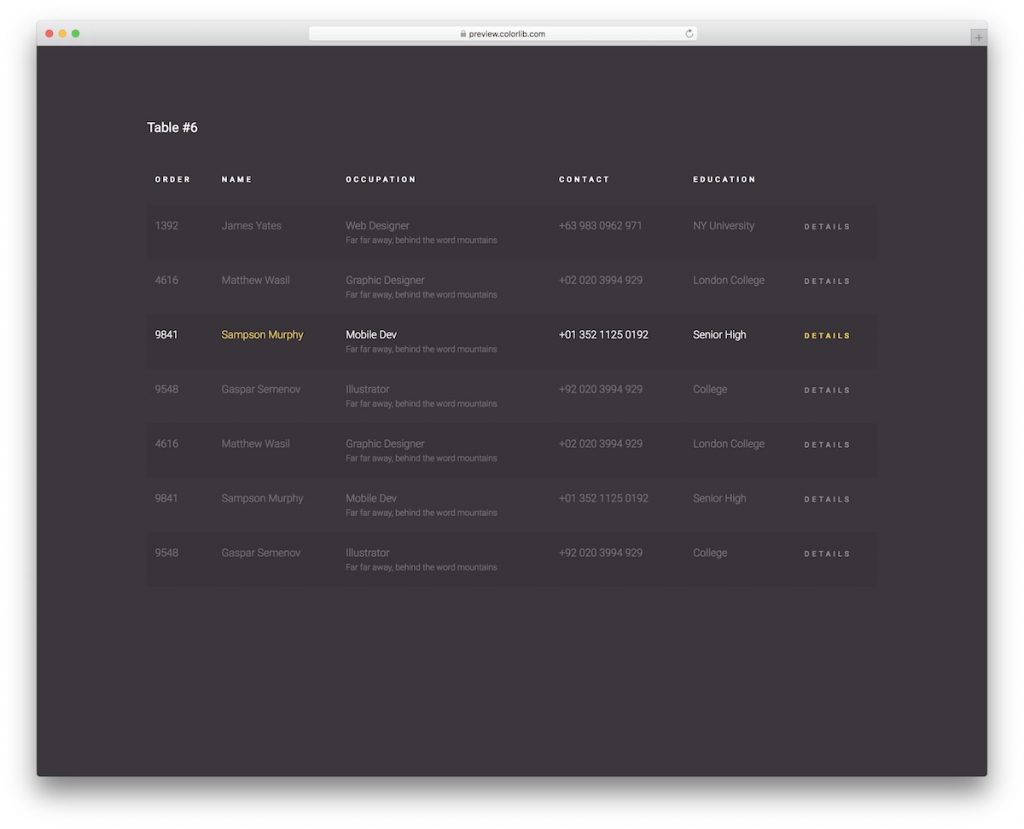The width and height of the screenshot is (1024, 829).
Task: Click the NAME column header
Action: coord(236,179)
